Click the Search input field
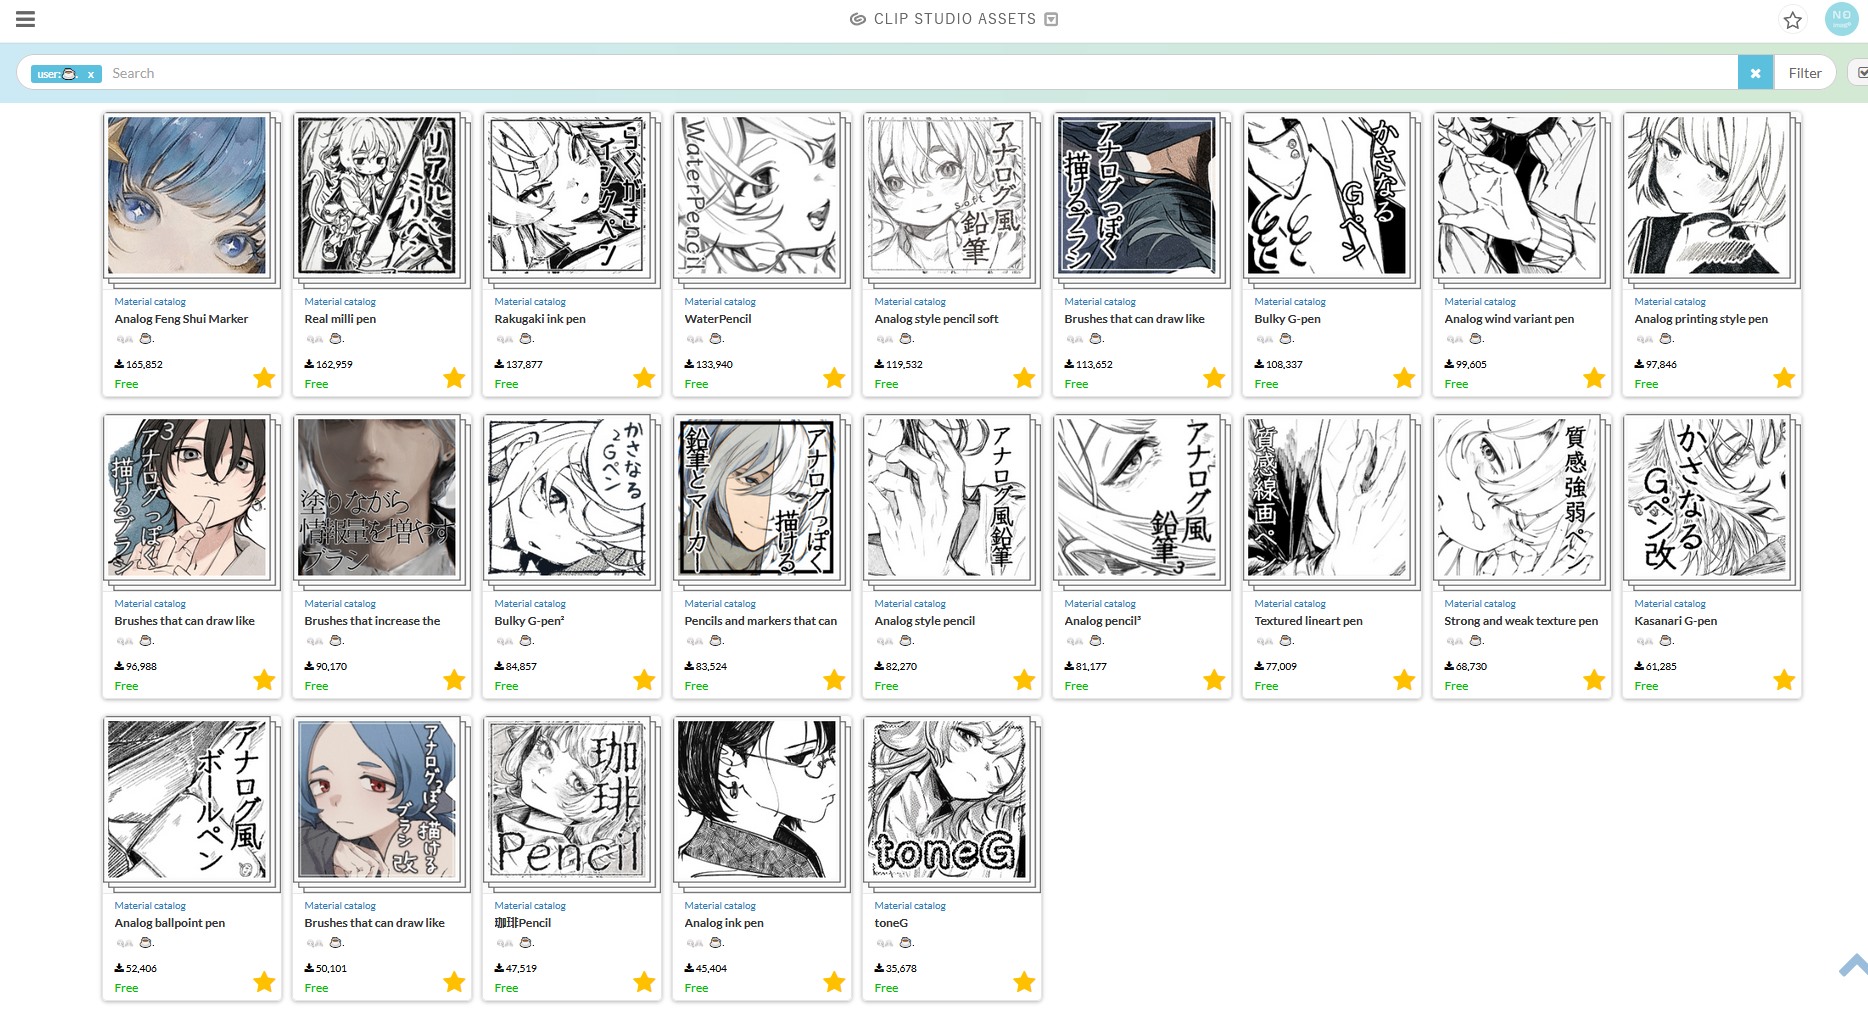1868x1015 pixels. [x=920, y=73]
